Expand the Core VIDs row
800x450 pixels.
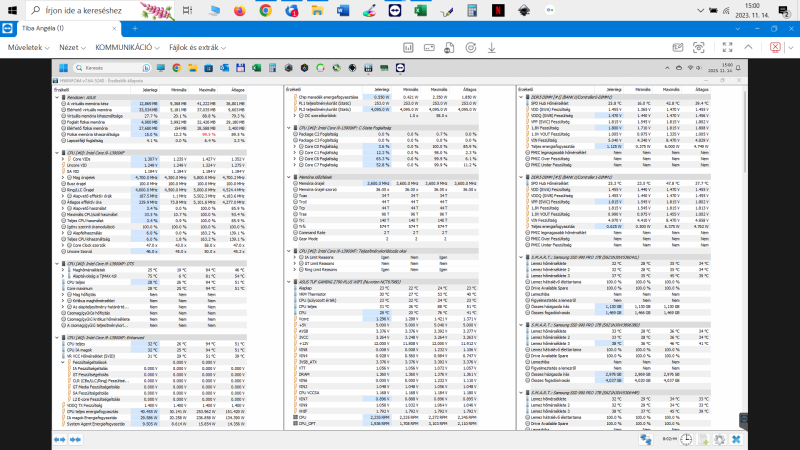(x=63, y=159)
